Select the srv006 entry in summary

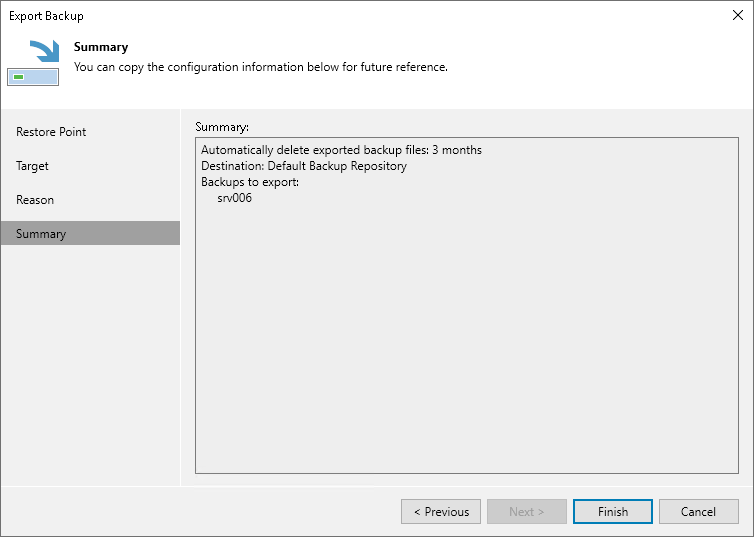[x=234, y=198]
